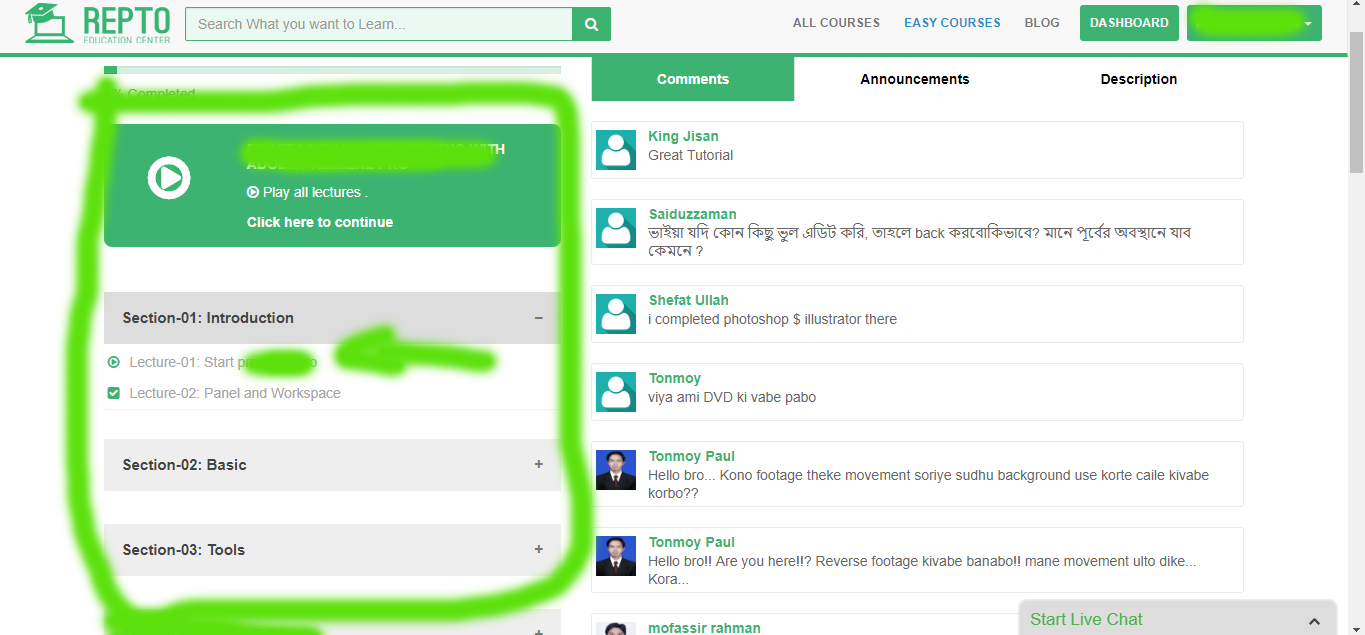Image resolution: width=1365 pixels, height=635 pixels.
Task: Switch to the Comments tab
Action: 693,79
